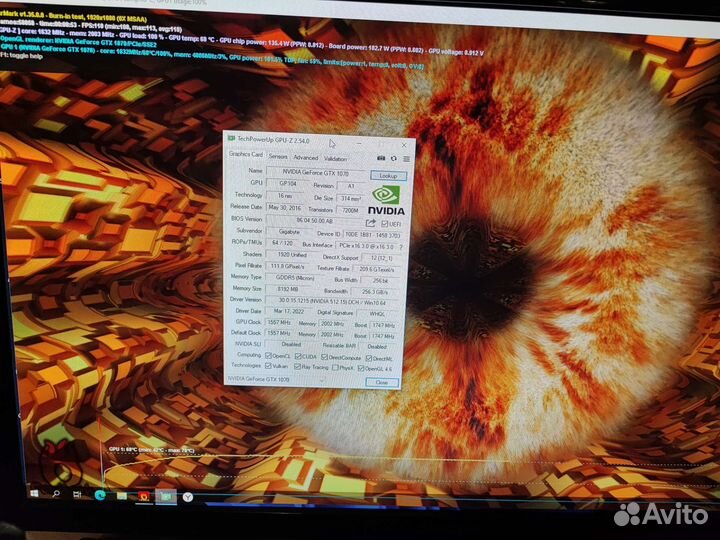Toggle the OpenCL checkbox
Image resolution: width=720 pixels, height=540 pixels.
tap(269, 355)
